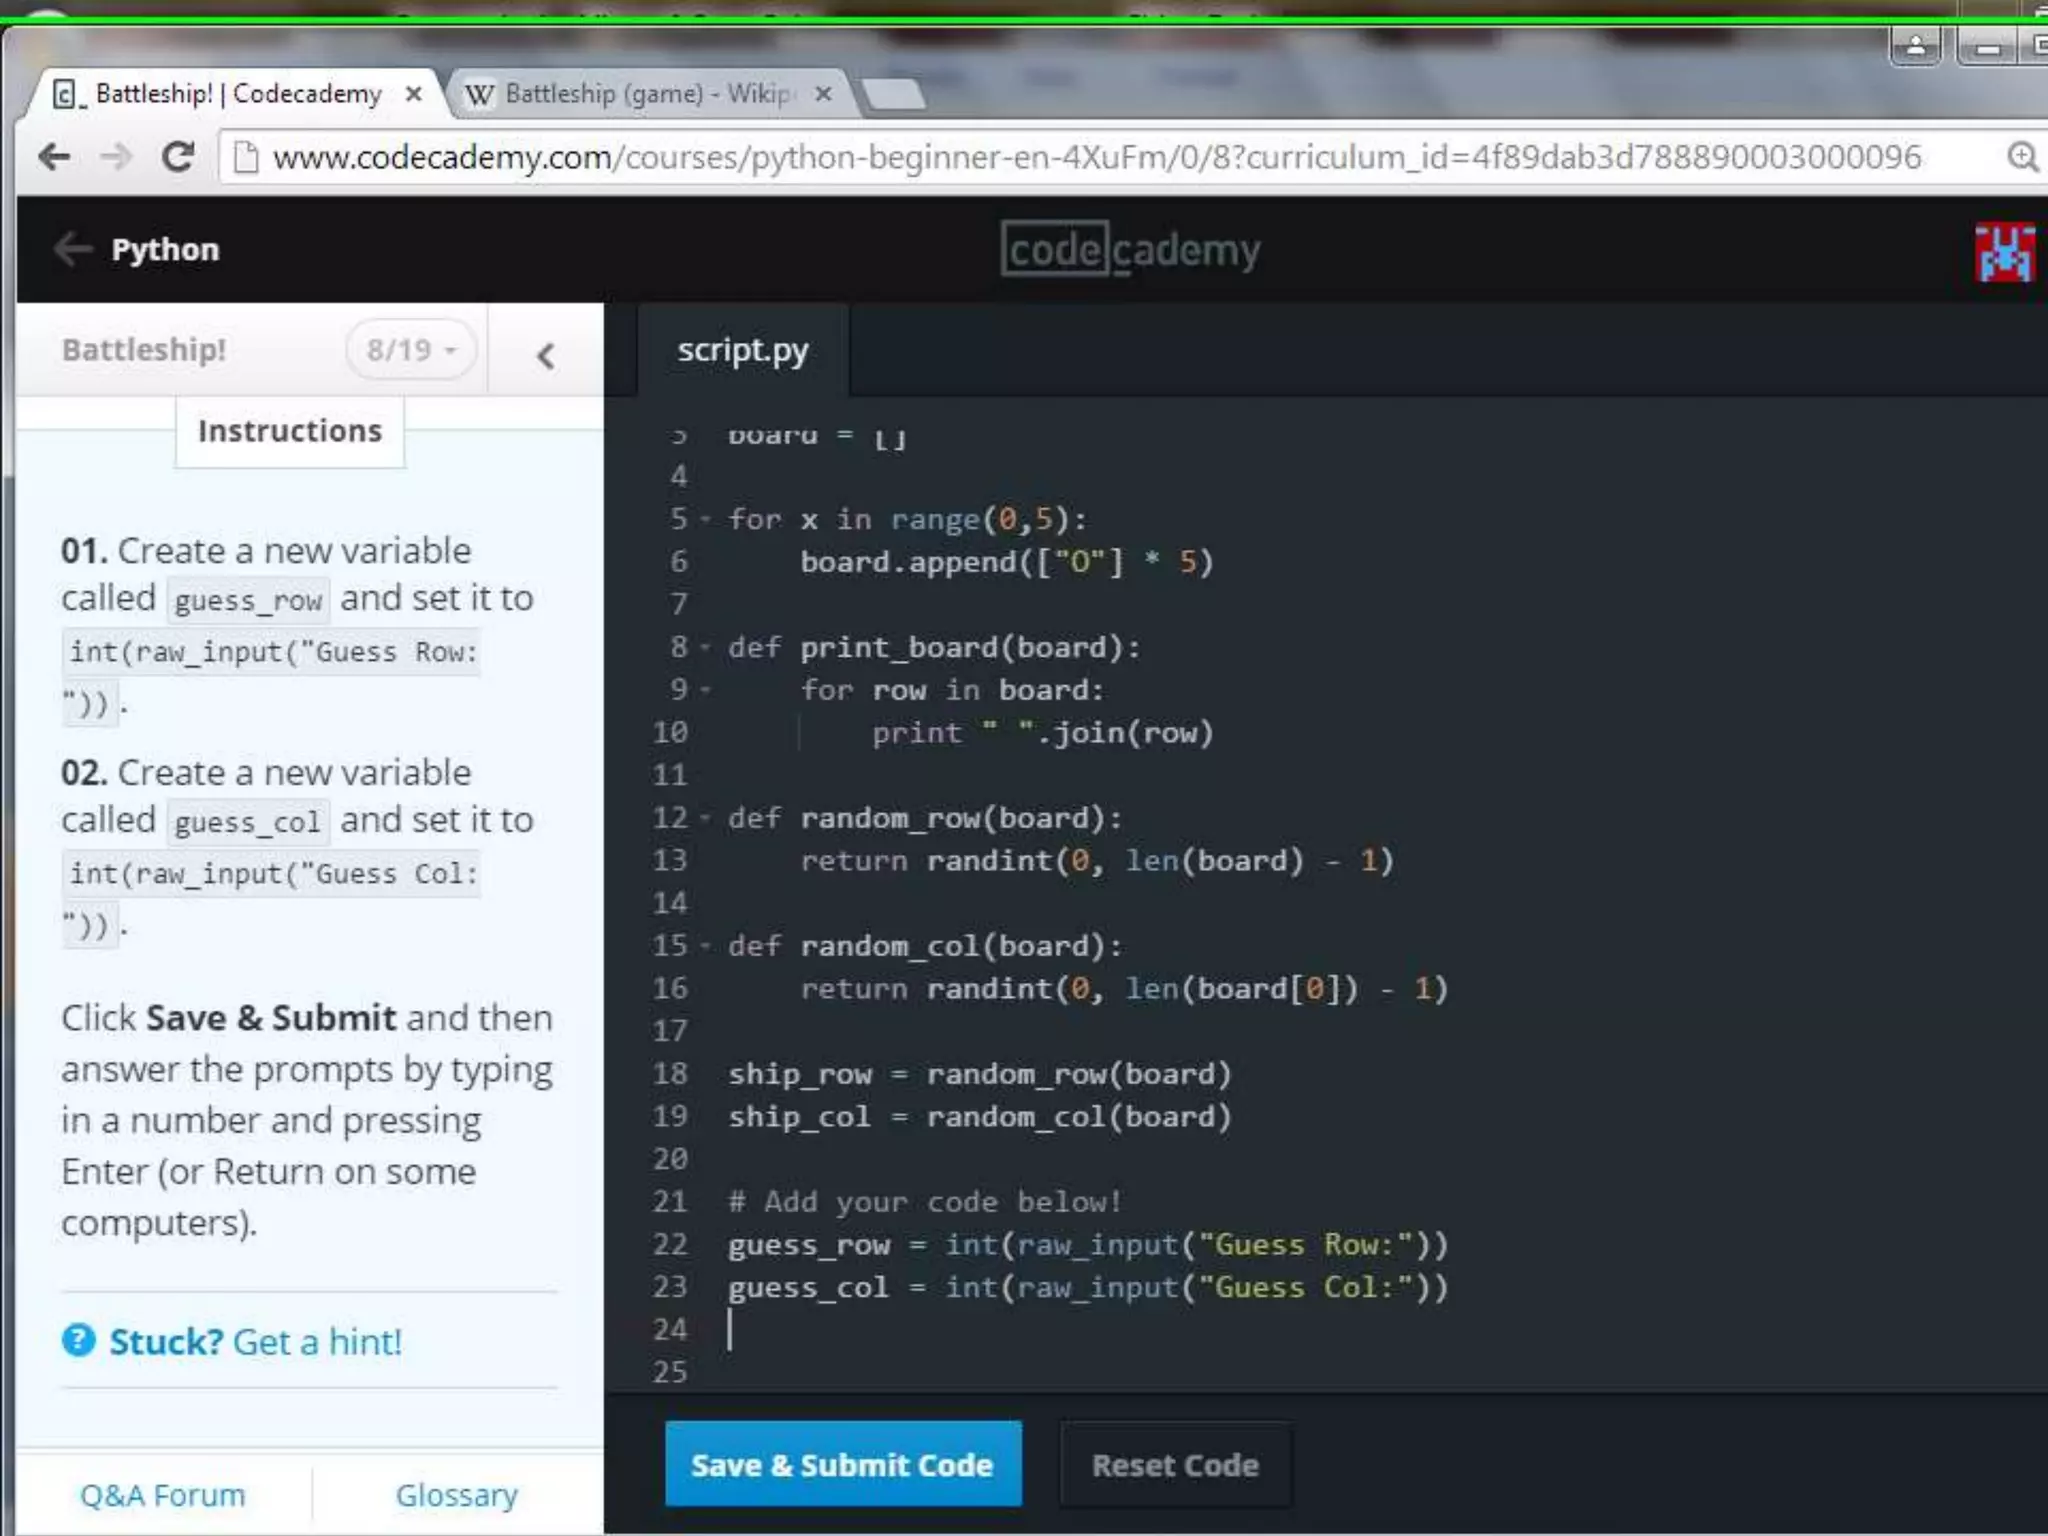Click the zoom magnifier icon in address bar

pos(2022,157)
